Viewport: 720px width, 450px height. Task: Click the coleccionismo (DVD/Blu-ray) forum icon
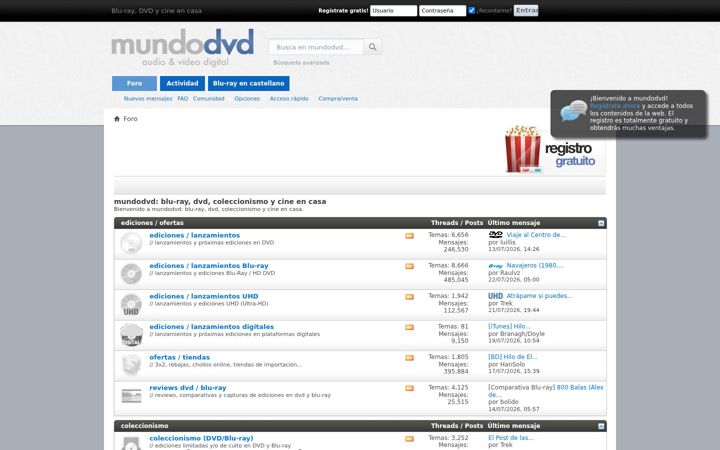tap(131, 444)
